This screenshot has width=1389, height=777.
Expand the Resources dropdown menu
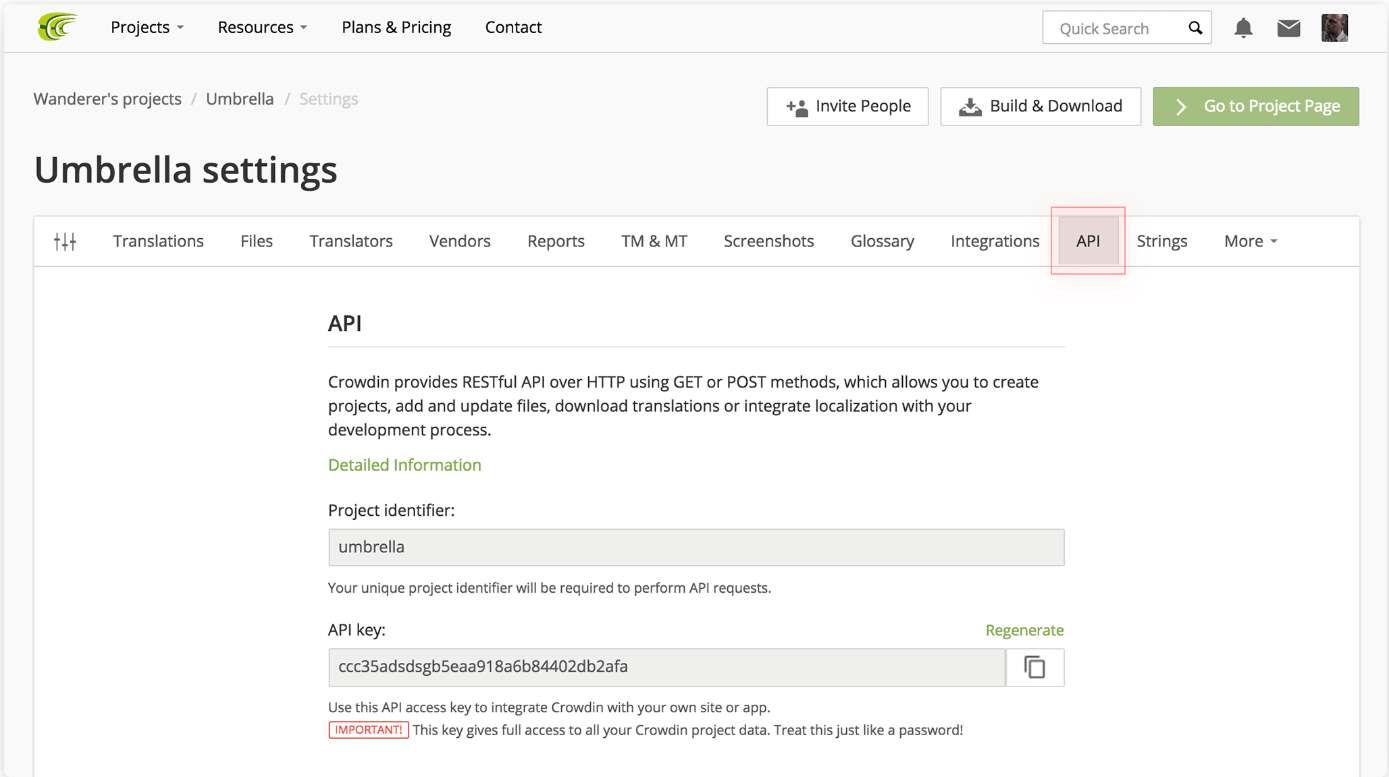(262, 27)
